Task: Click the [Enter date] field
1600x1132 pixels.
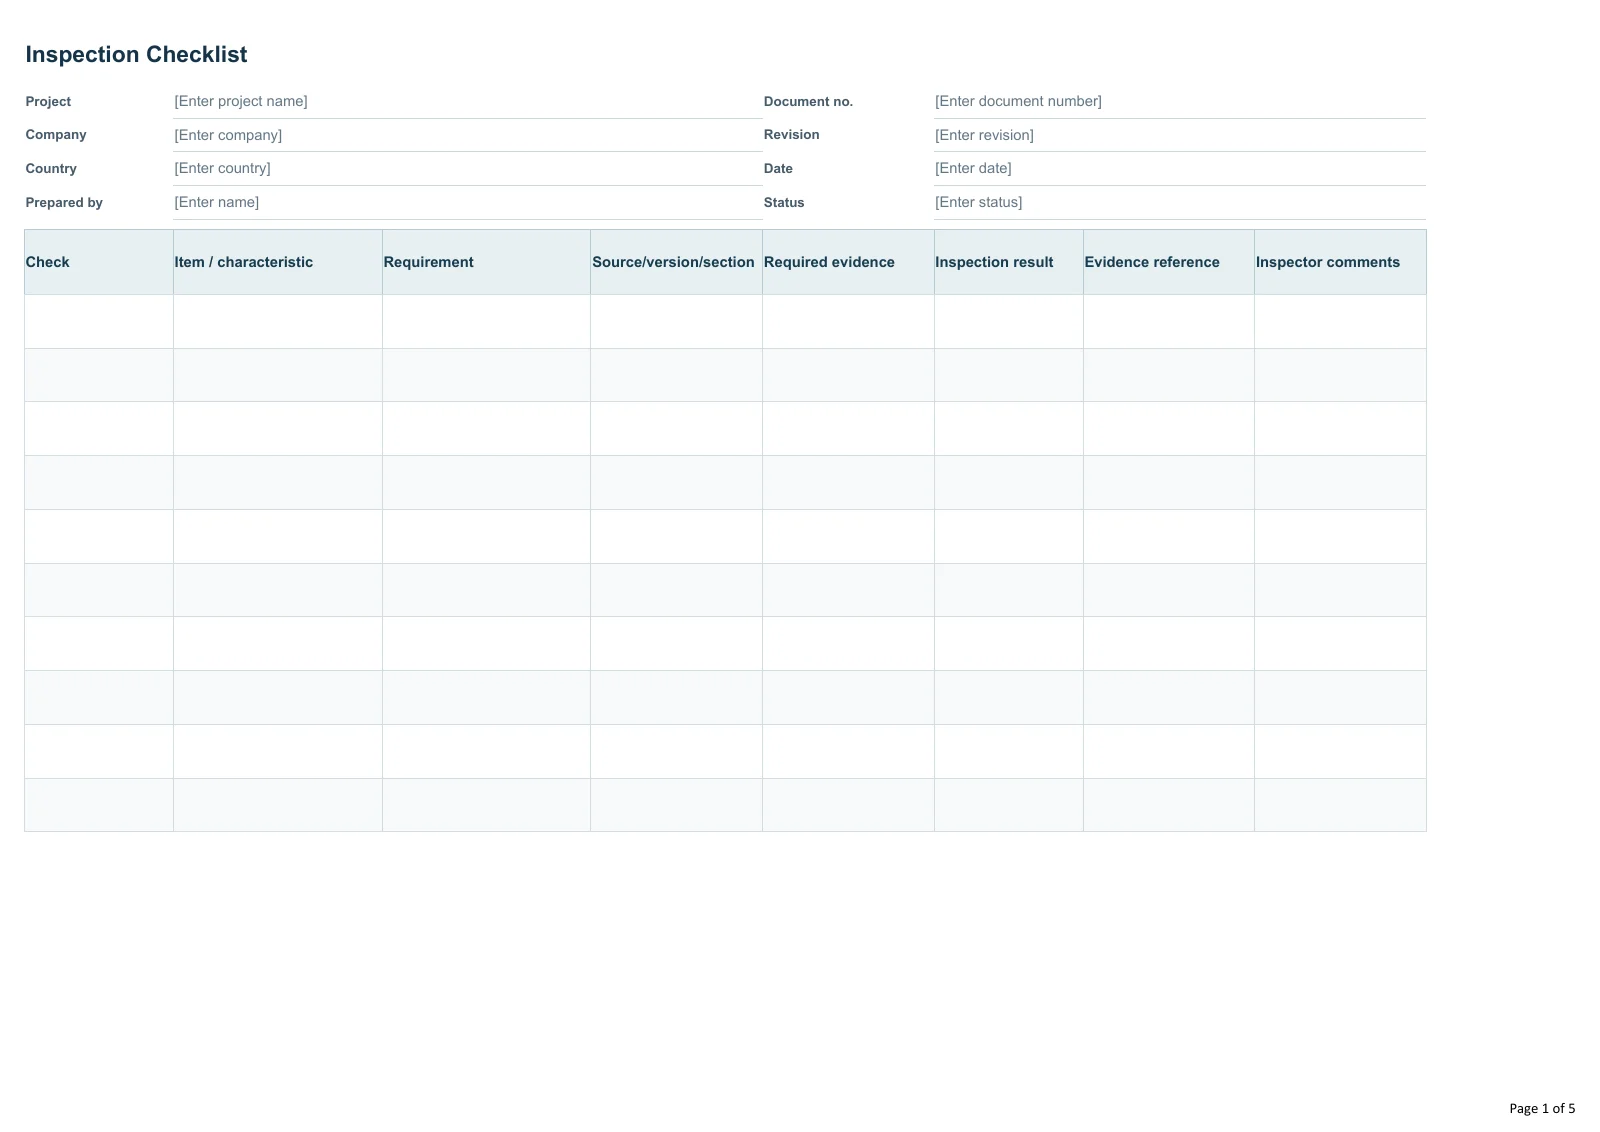Action: (x=1180, y=168)
